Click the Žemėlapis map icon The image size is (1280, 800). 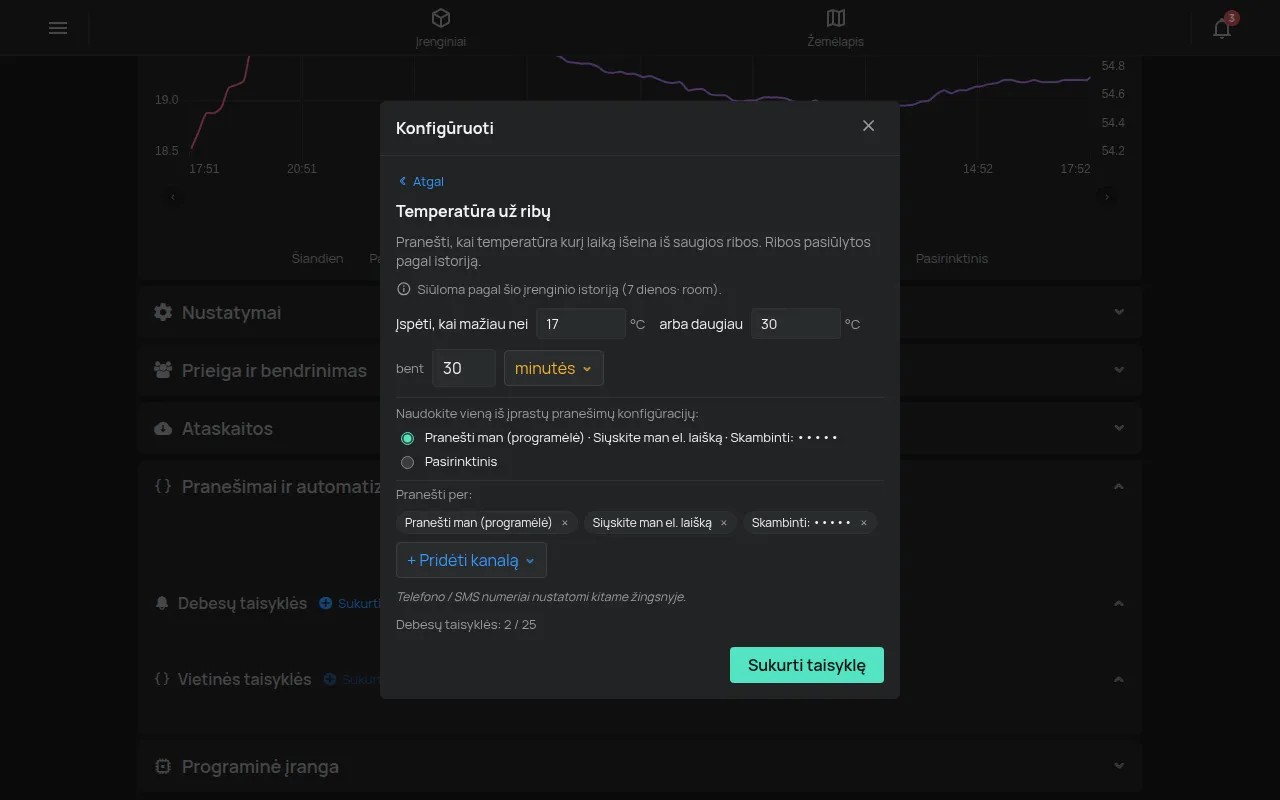(836, 18)
